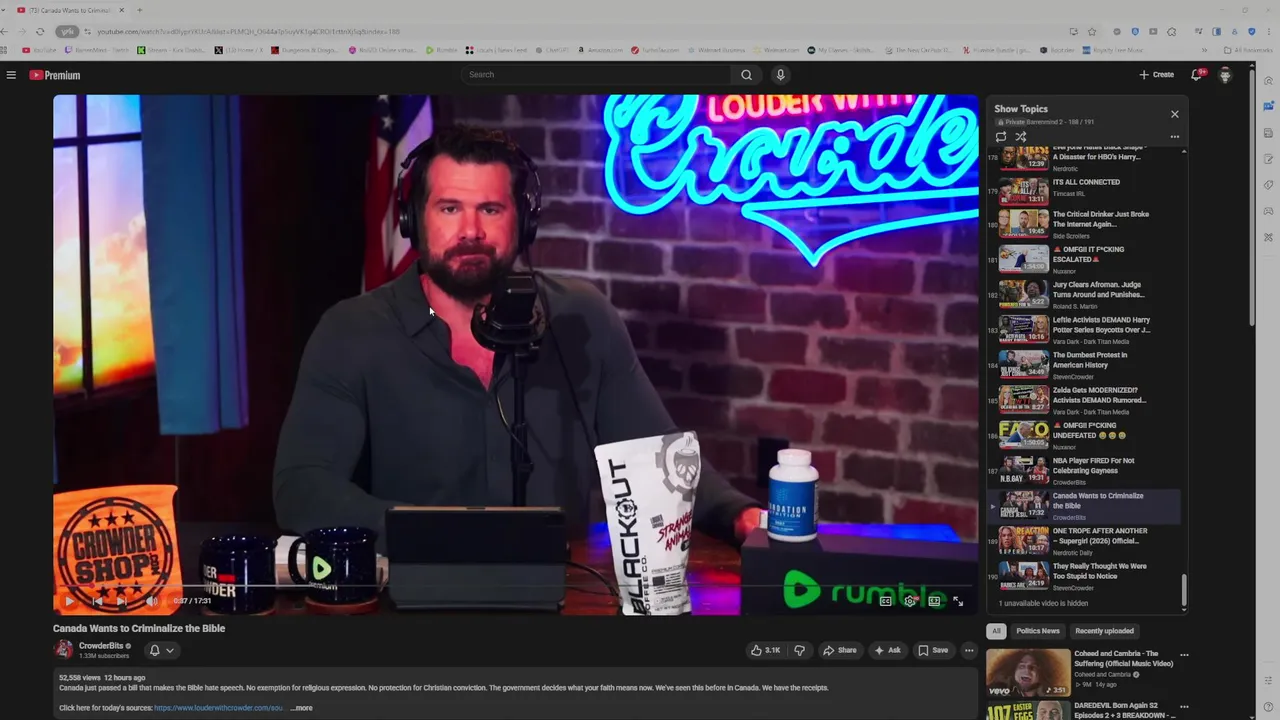Open the ChatGPT bookmark
Image resolution: width=1280 pixels, height=720 pixels.
tap(551, 50)
